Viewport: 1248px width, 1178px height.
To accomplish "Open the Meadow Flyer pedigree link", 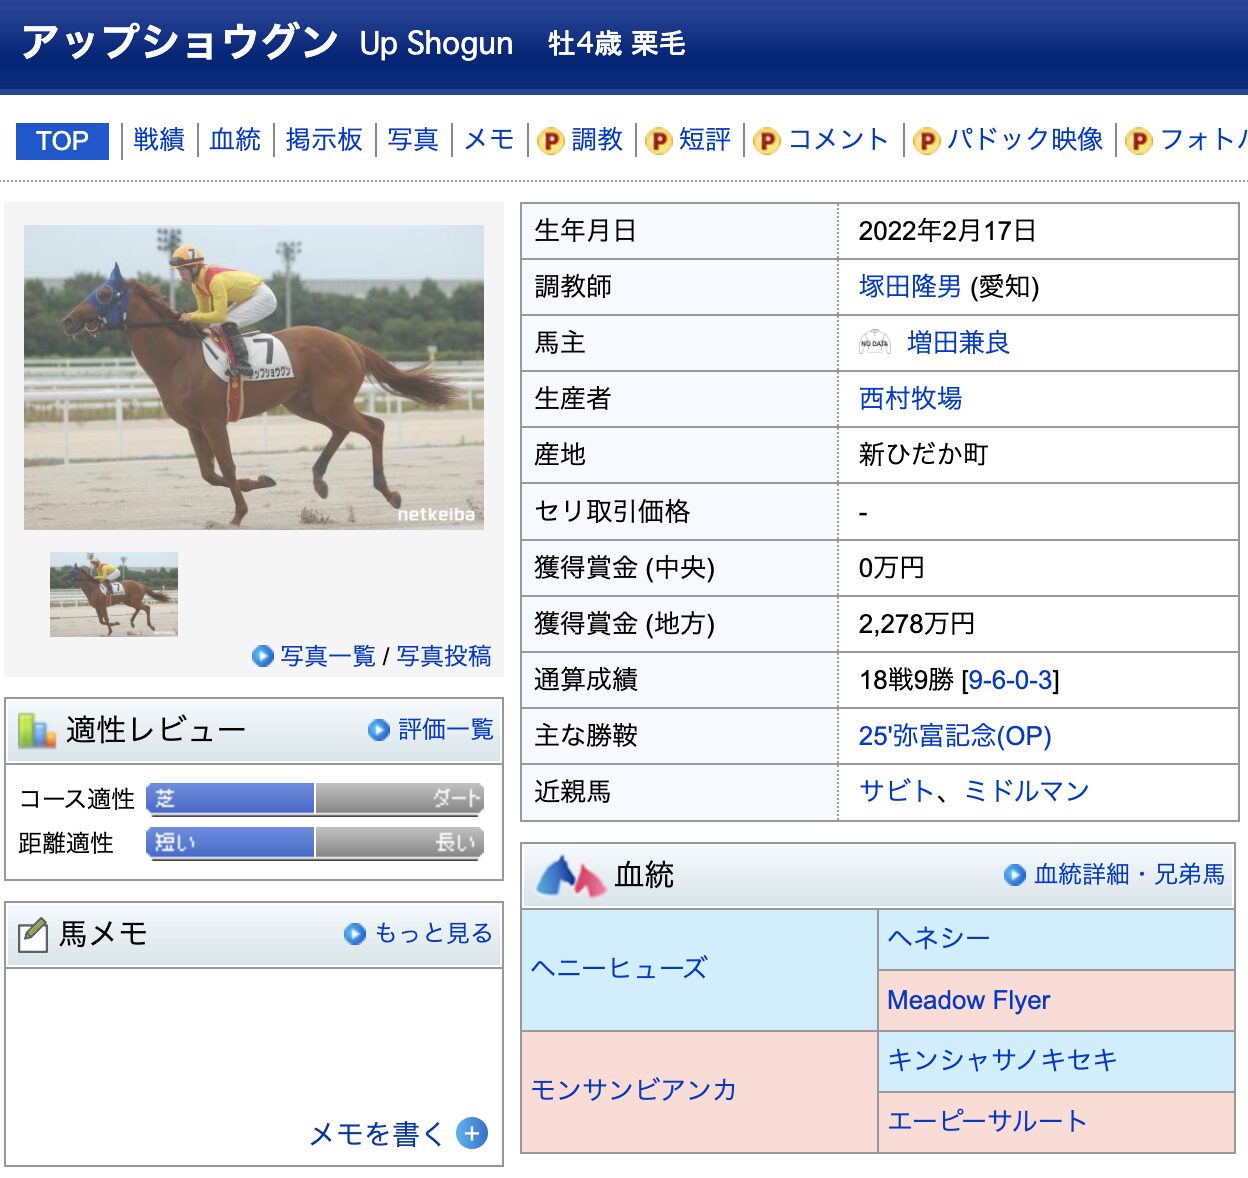I will click(x=968, y=1000).
